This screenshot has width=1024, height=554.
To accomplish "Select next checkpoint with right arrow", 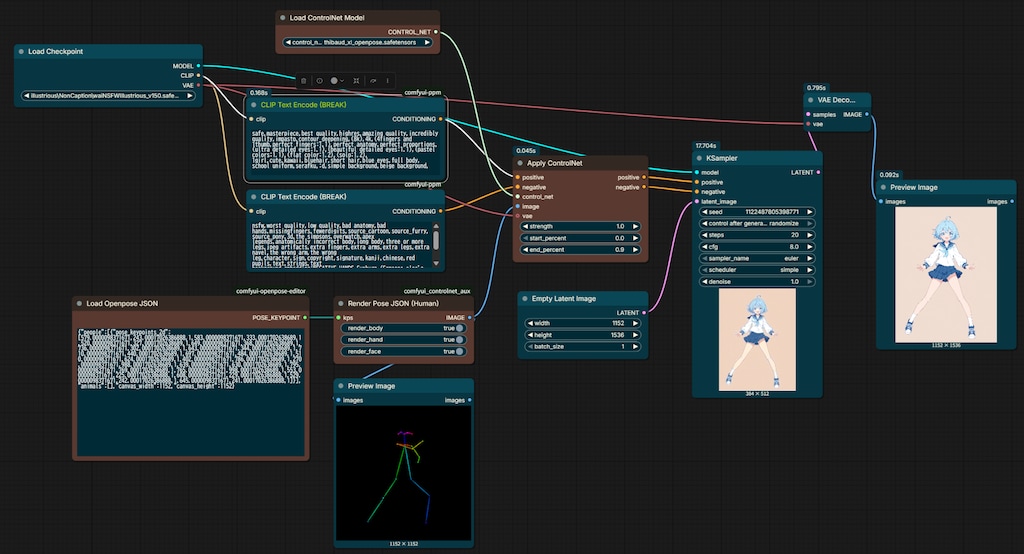I will (x=190, y=95).
